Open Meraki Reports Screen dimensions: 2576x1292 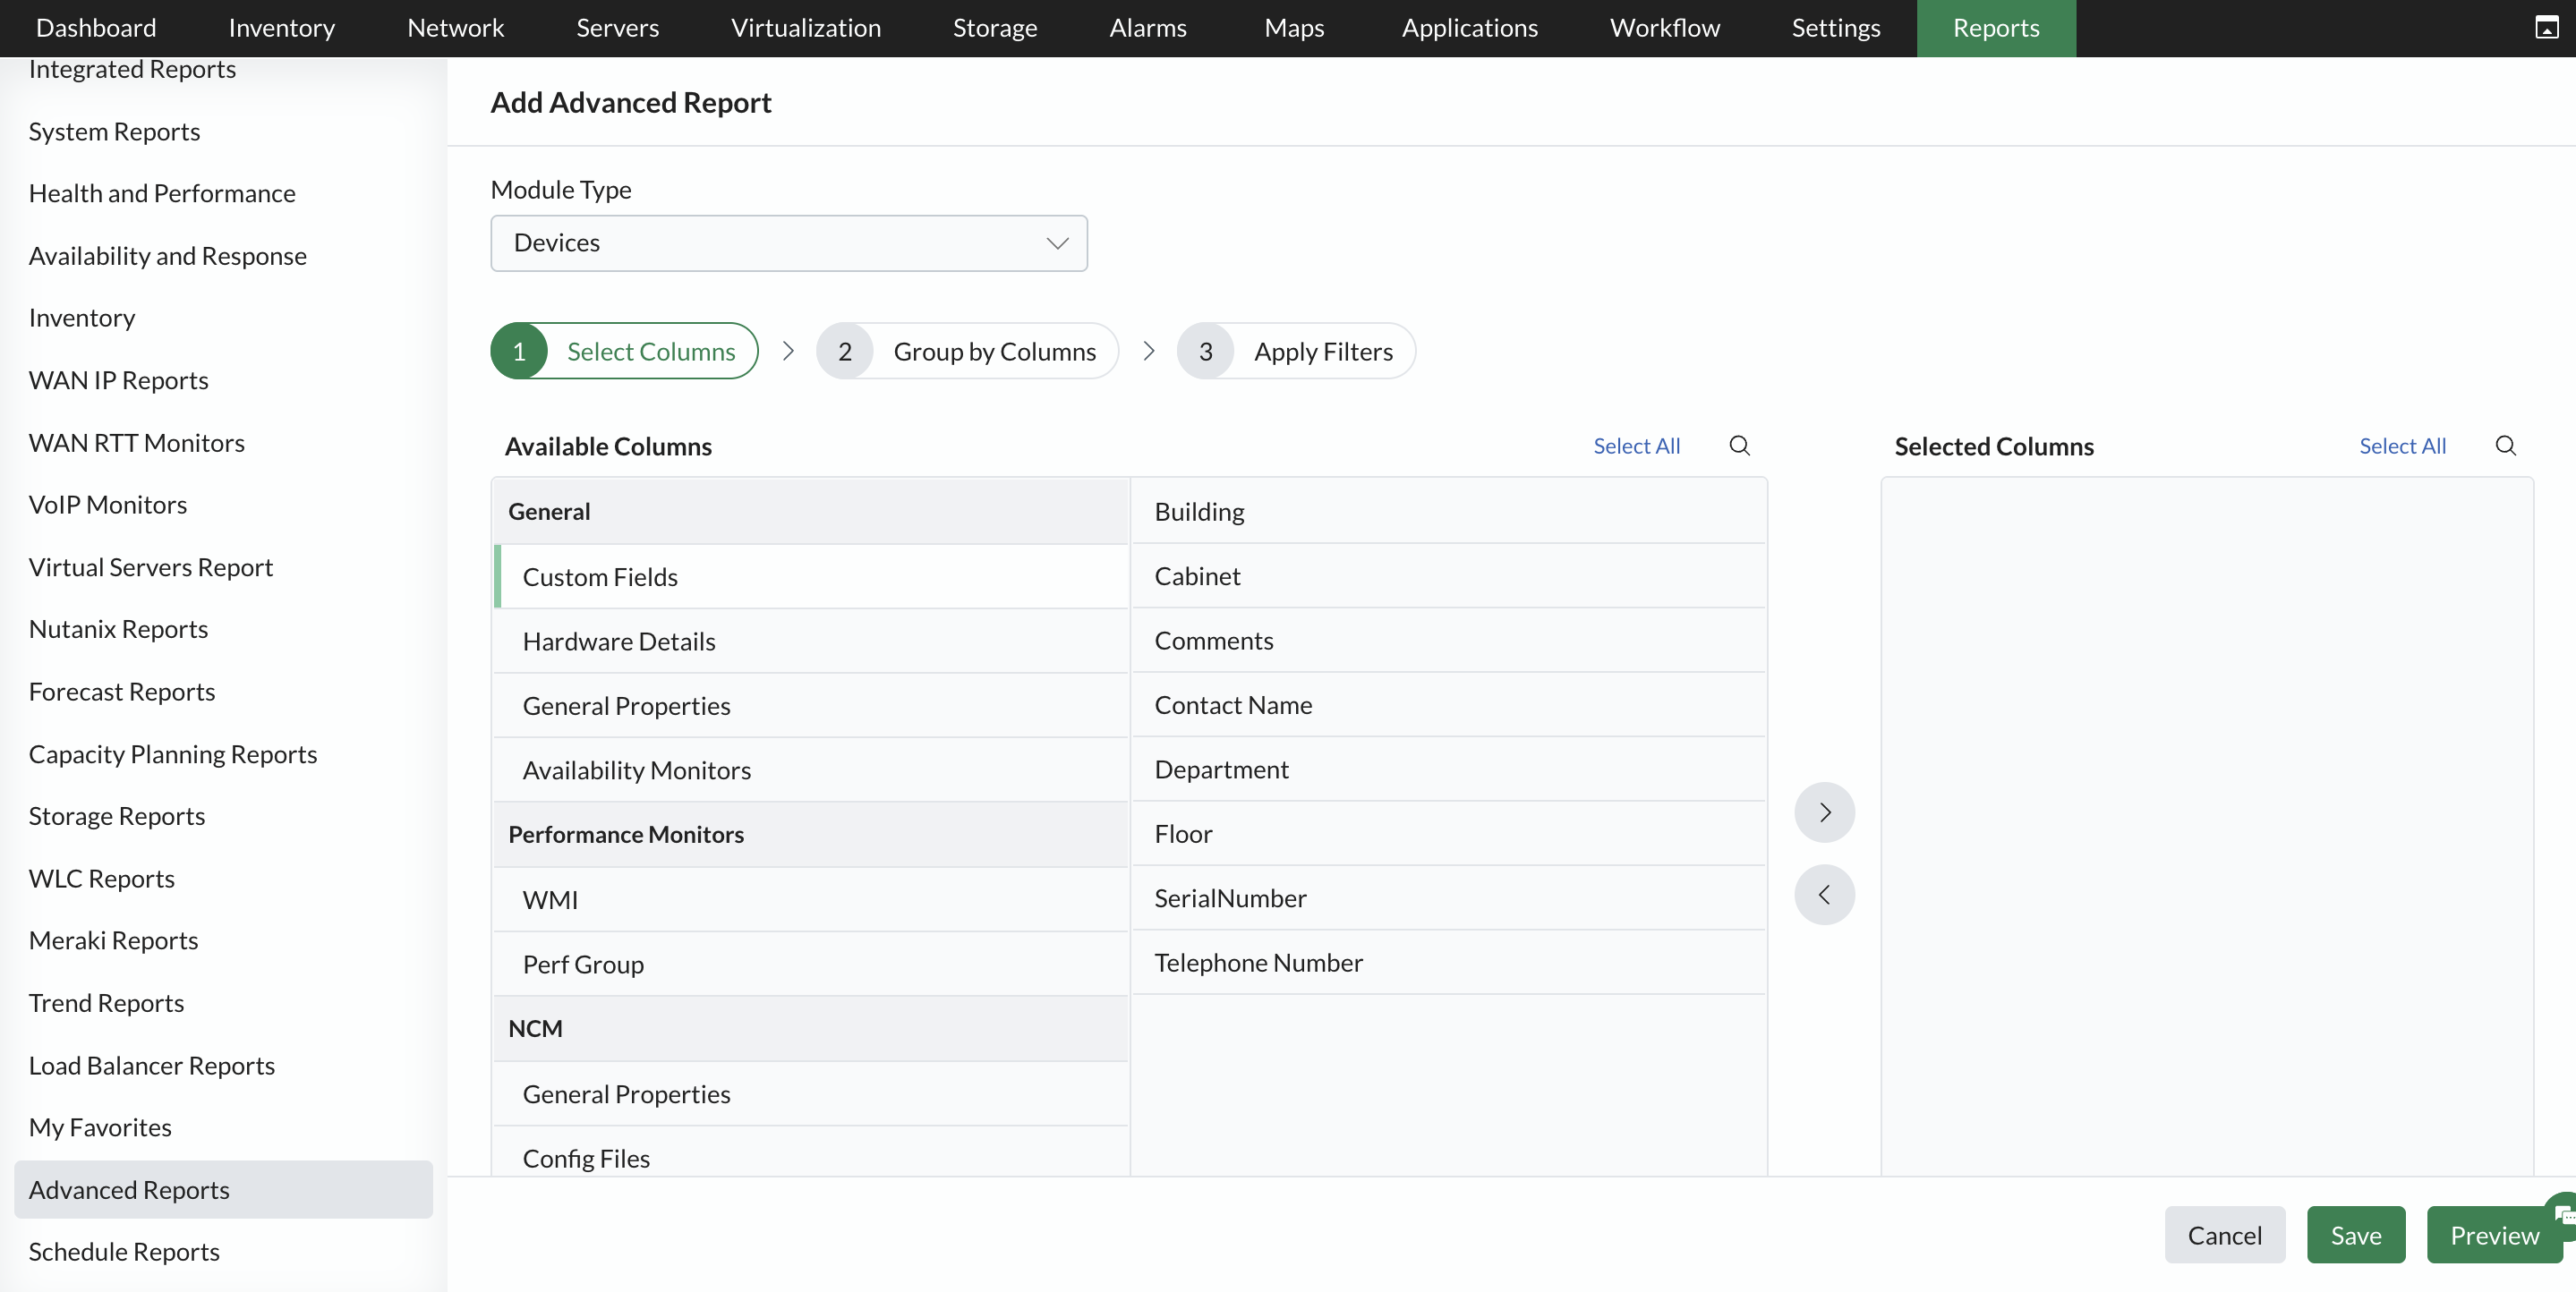tap(113, 941)
